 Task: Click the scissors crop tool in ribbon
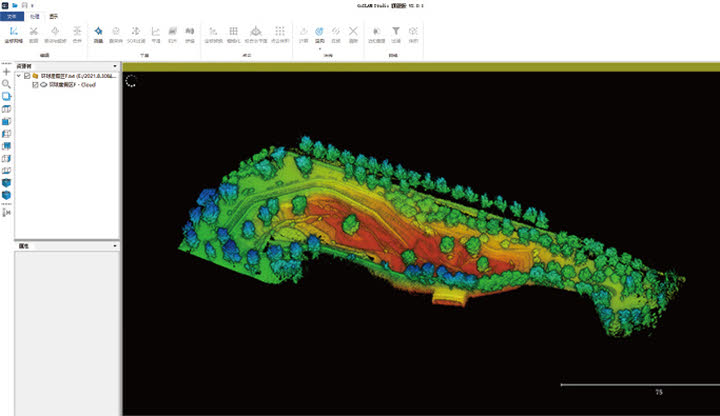pyautogui.click(x=33, y=33)
